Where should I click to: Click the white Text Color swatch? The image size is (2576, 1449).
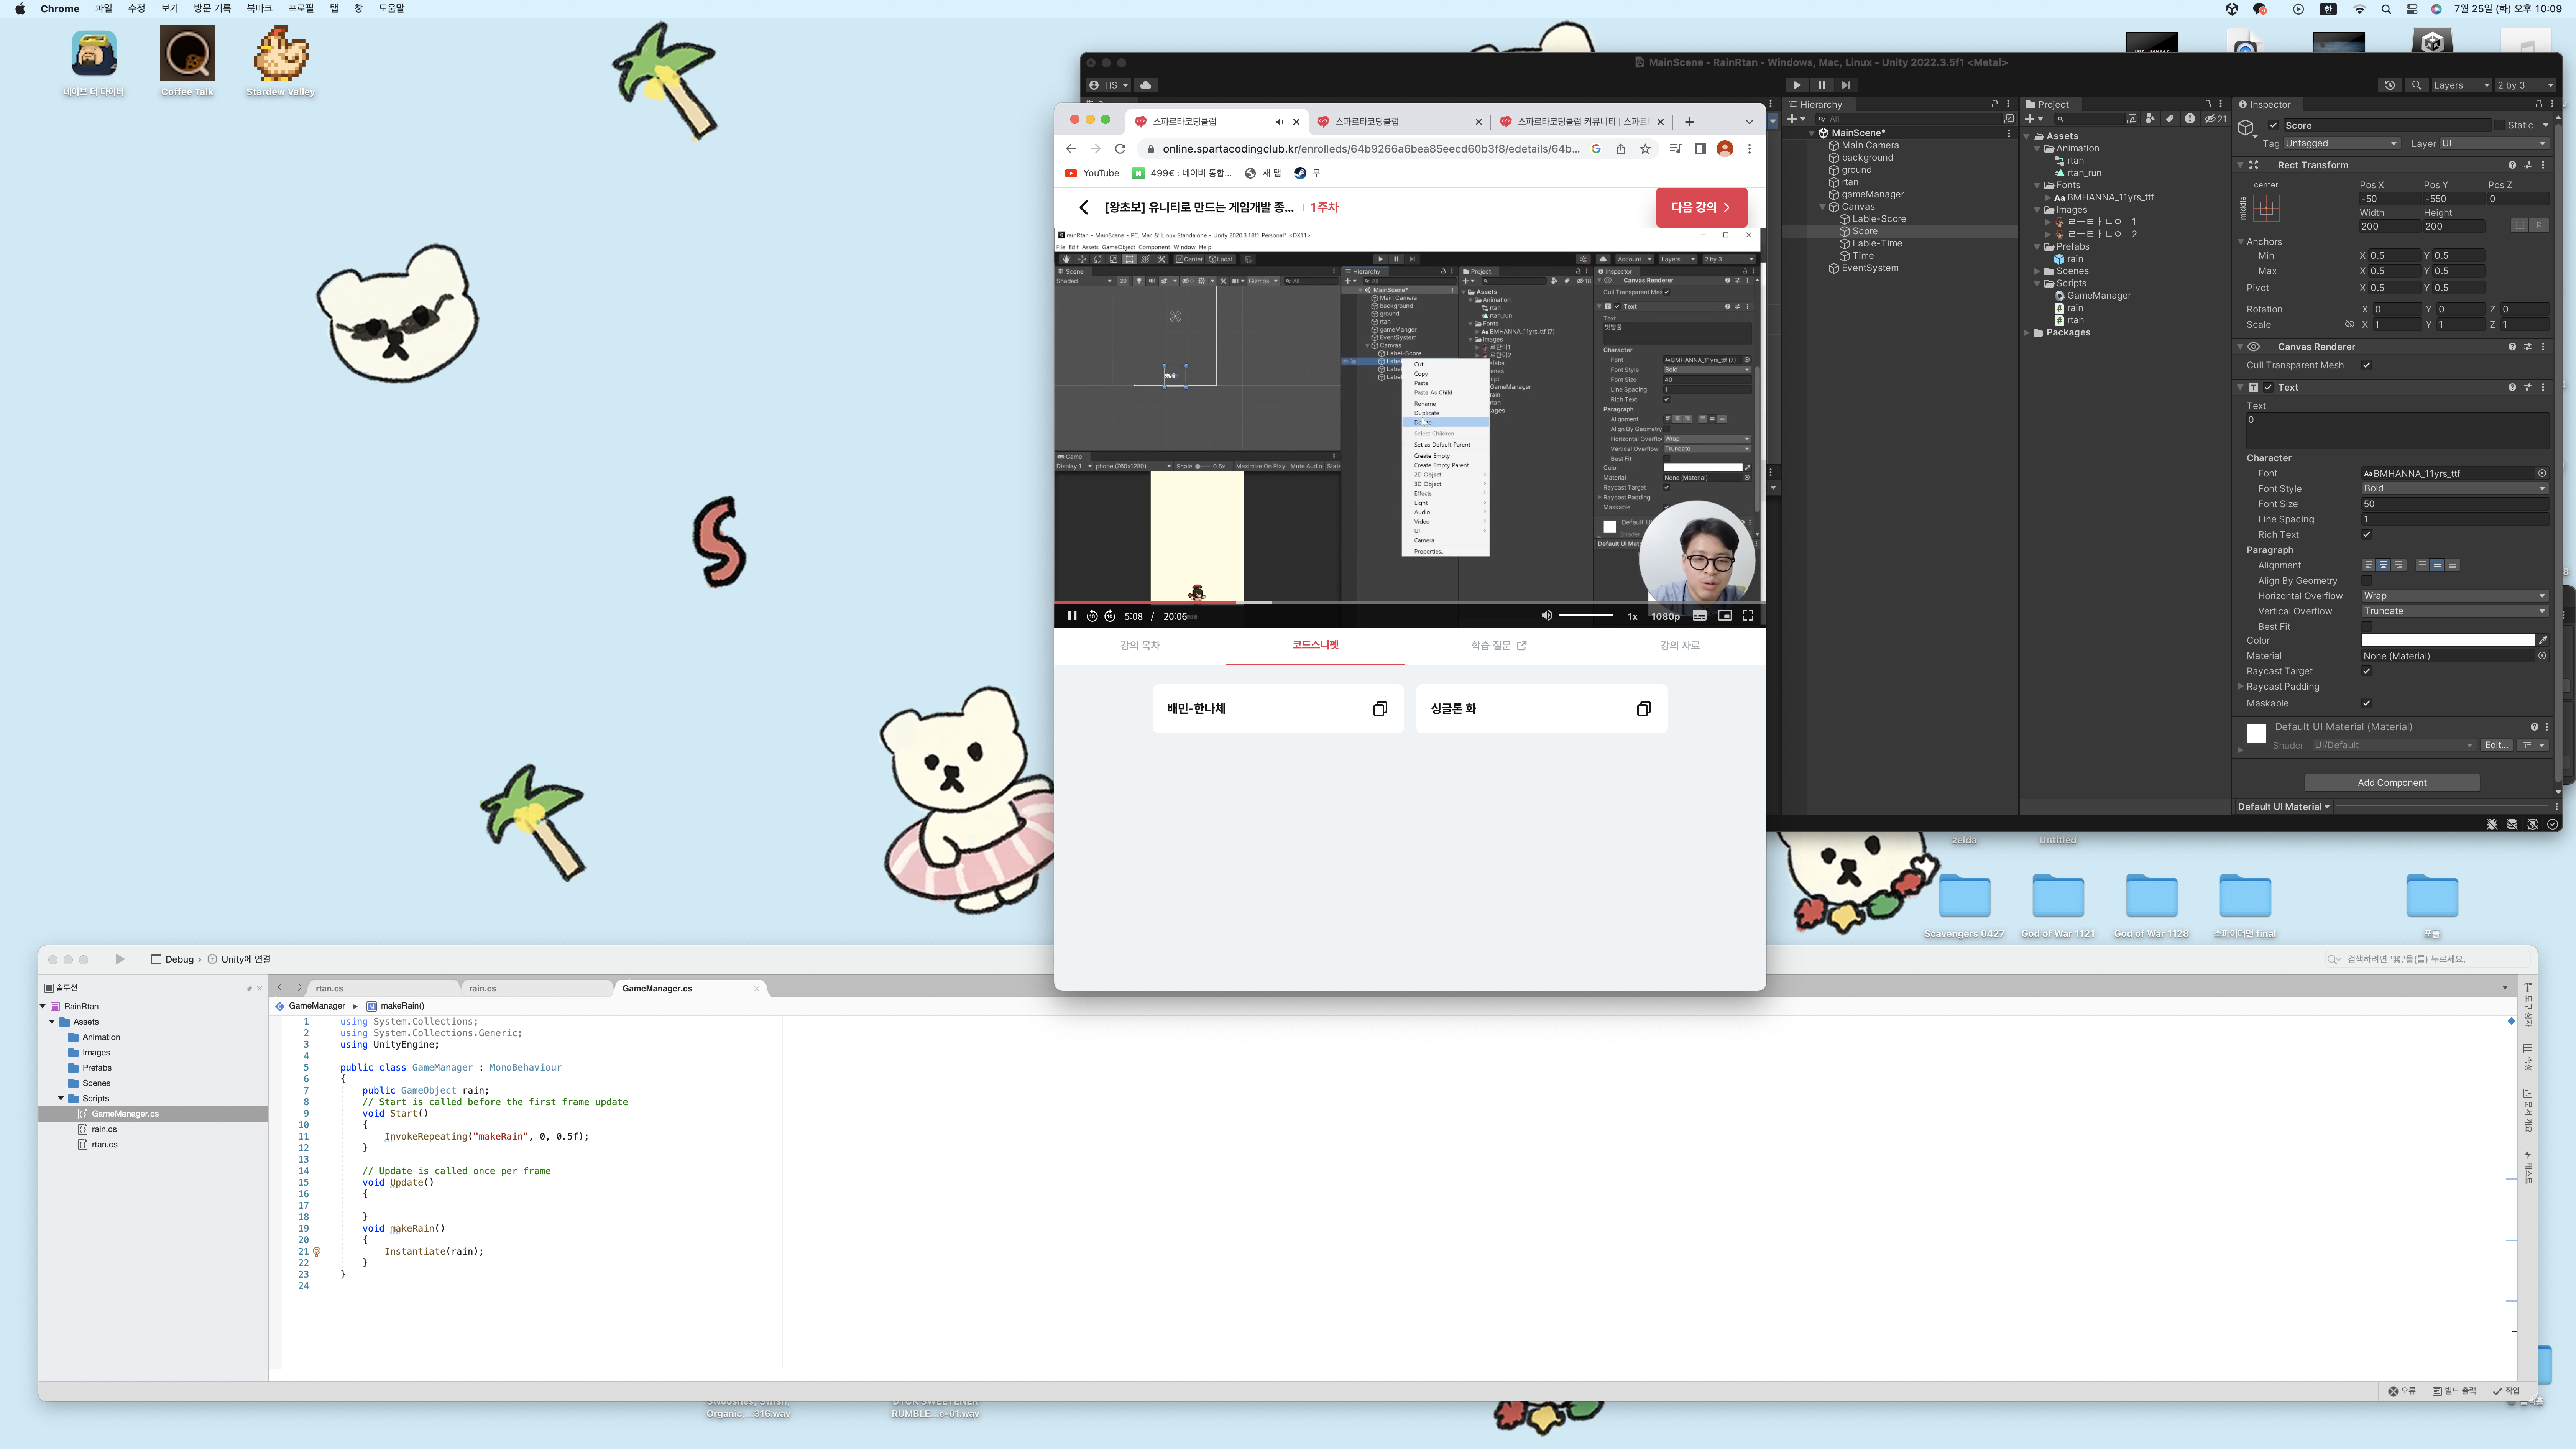click(x=2448, y=640)
